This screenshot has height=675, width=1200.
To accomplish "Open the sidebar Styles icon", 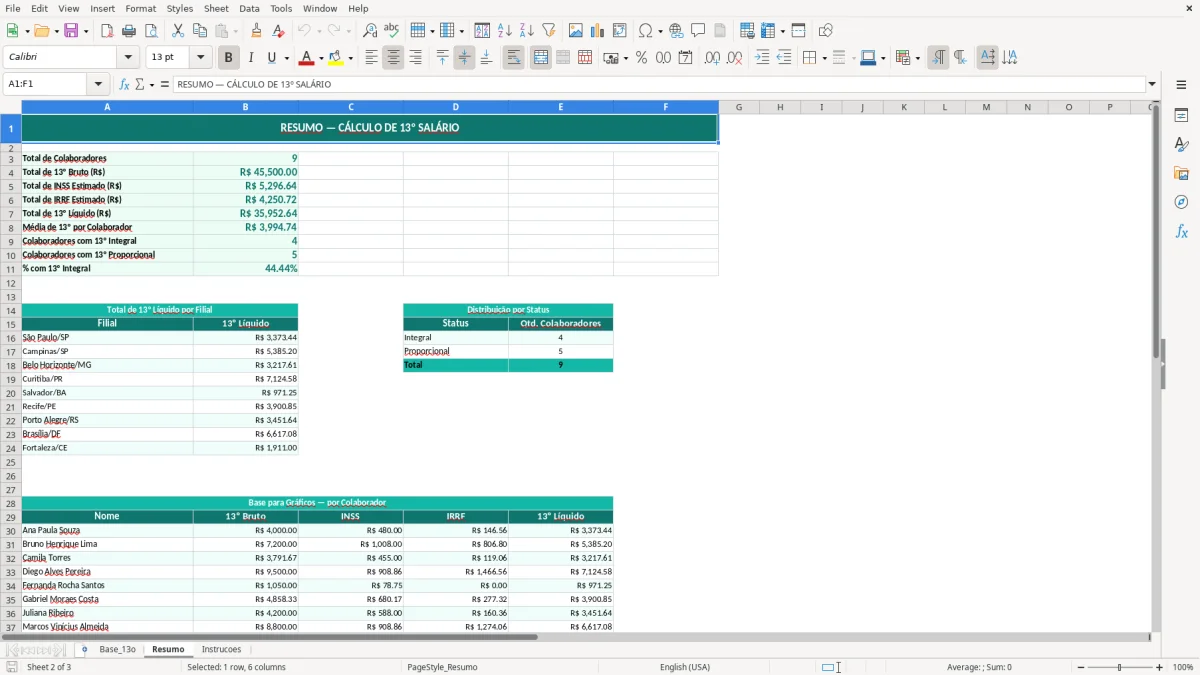I will click(1181, 144).
